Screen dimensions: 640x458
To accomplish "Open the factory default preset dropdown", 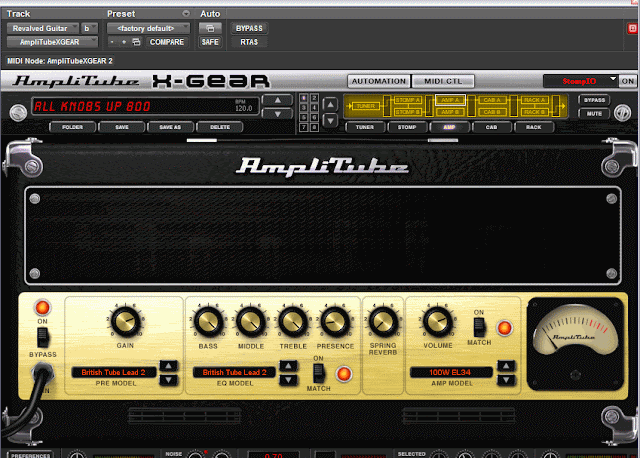I will point(149,29).
